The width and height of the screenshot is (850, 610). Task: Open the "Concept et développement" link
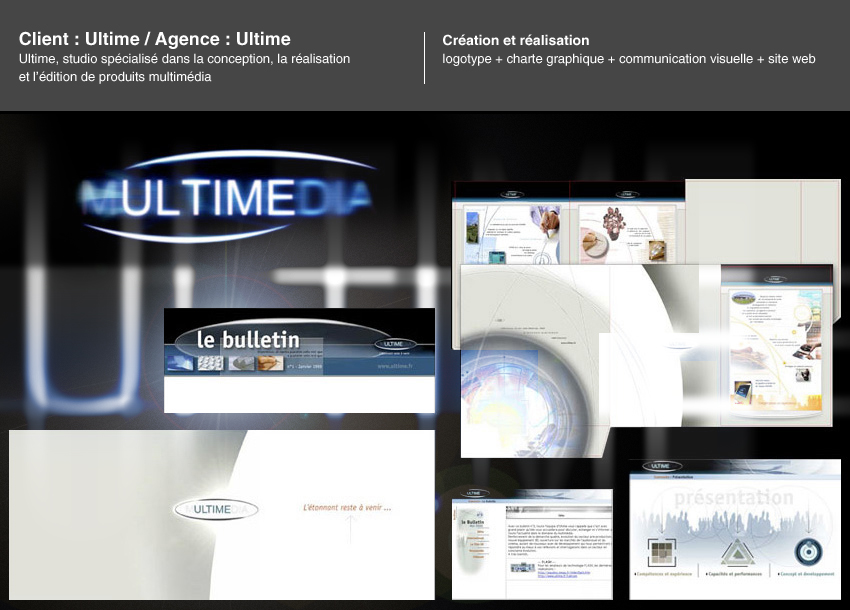click(x=806, y=574)
